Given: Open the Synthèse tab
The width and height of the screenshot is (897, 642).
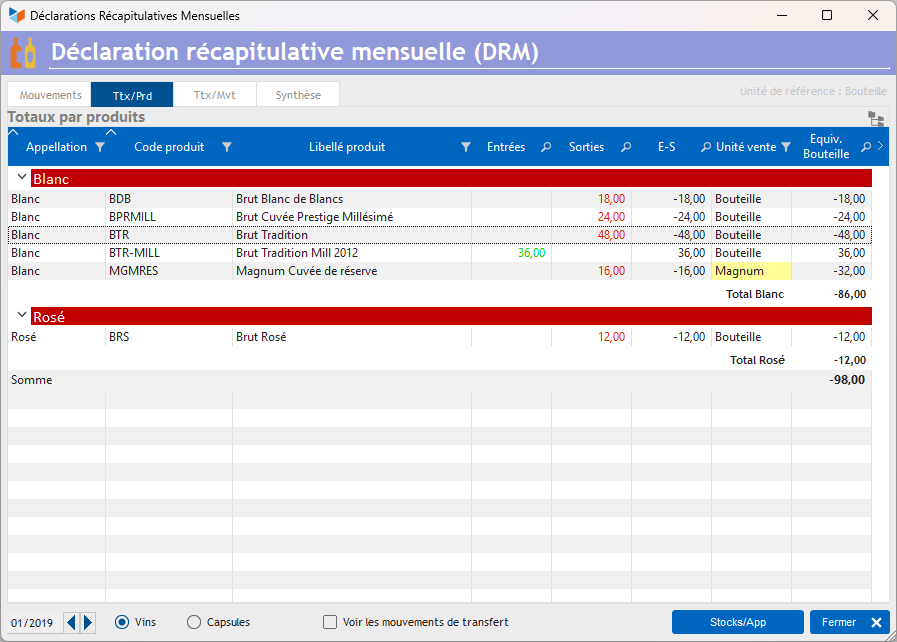Looking at the screenshot, I should [298, 95].
